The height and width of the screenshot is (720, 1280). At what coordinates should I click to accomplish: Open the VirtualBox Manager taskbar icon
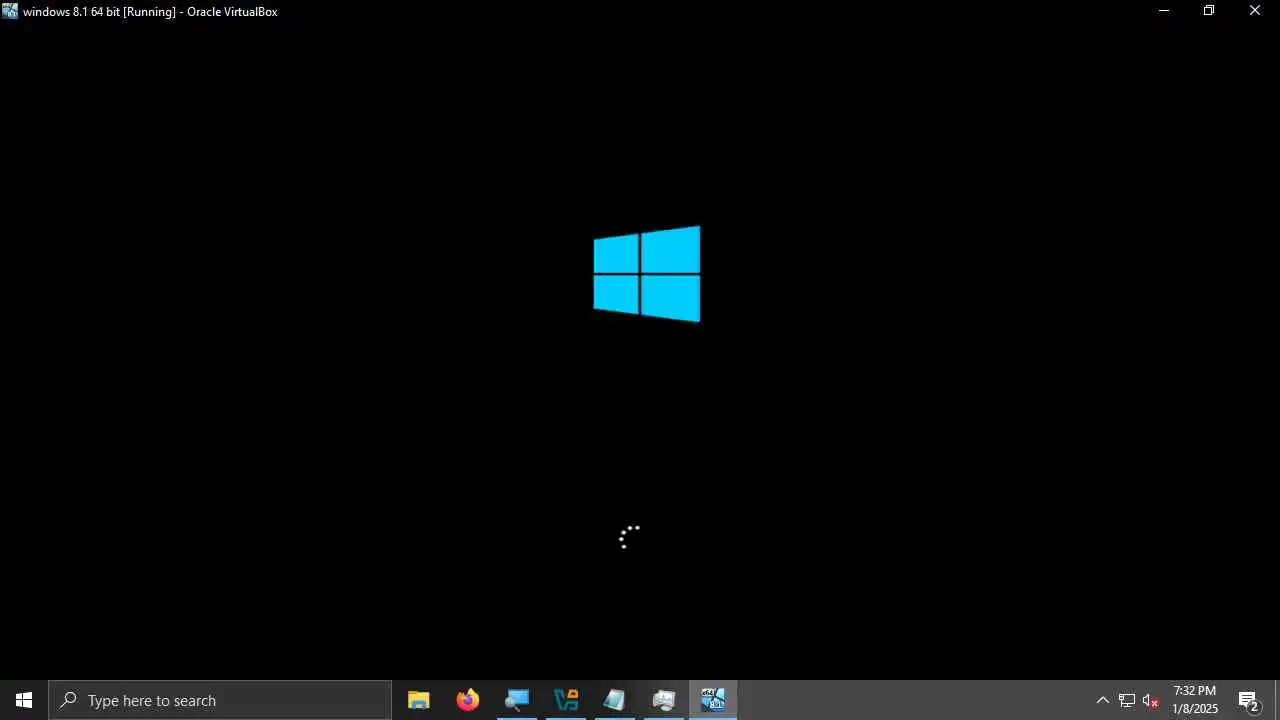[x=566, y=700]
